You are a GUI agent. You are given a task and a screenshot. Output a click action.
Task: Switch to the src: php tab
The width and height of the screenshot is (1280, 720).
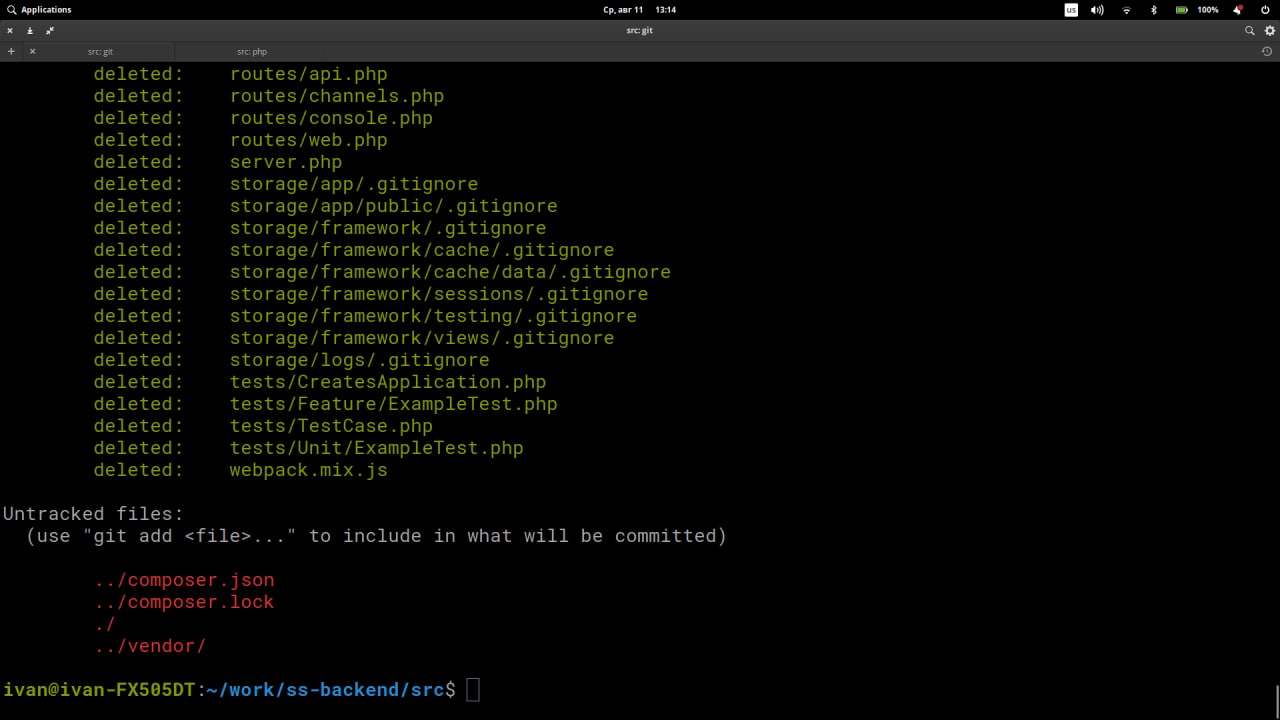click(x=252, y=51)
